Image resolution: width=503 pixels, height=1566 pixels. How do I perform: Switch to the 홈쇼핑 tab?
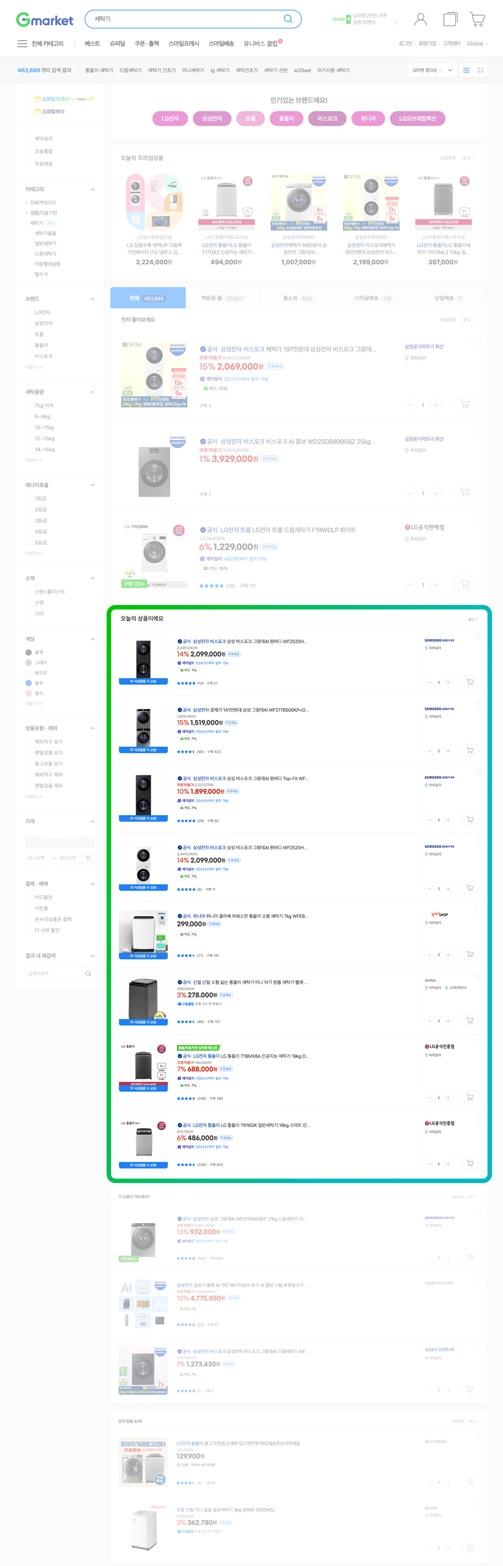click(x=298, y=298)
